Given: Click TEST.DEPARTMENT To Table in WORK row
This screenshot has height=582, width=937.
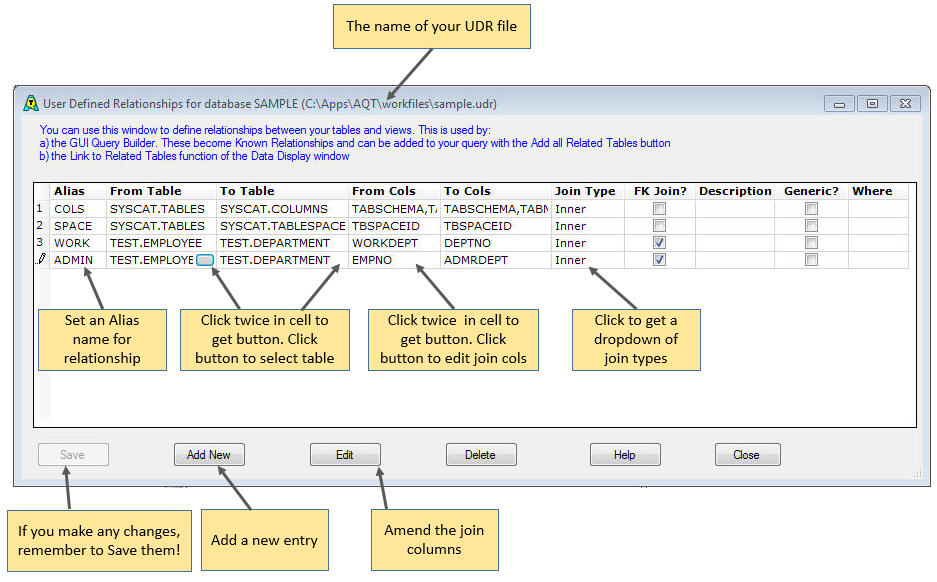Looking at the screenshot, I should click(x=283, y=243).
